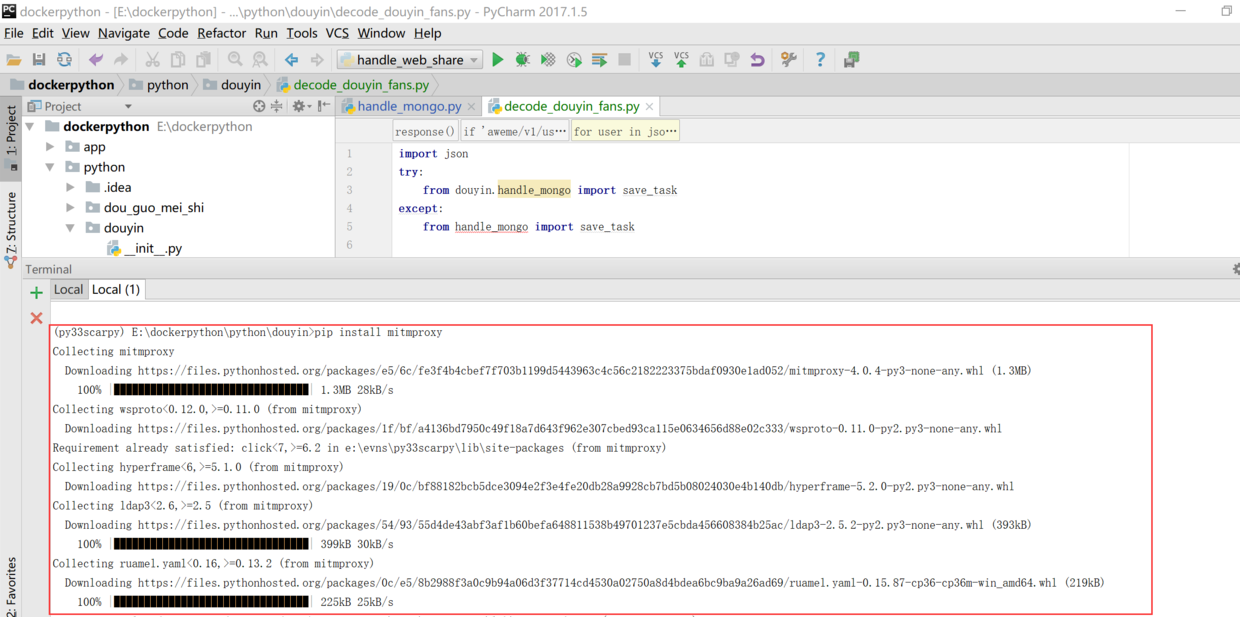Open the Navigate menu
Viewport: 1240px width, 617px height.
pos(124,33)
